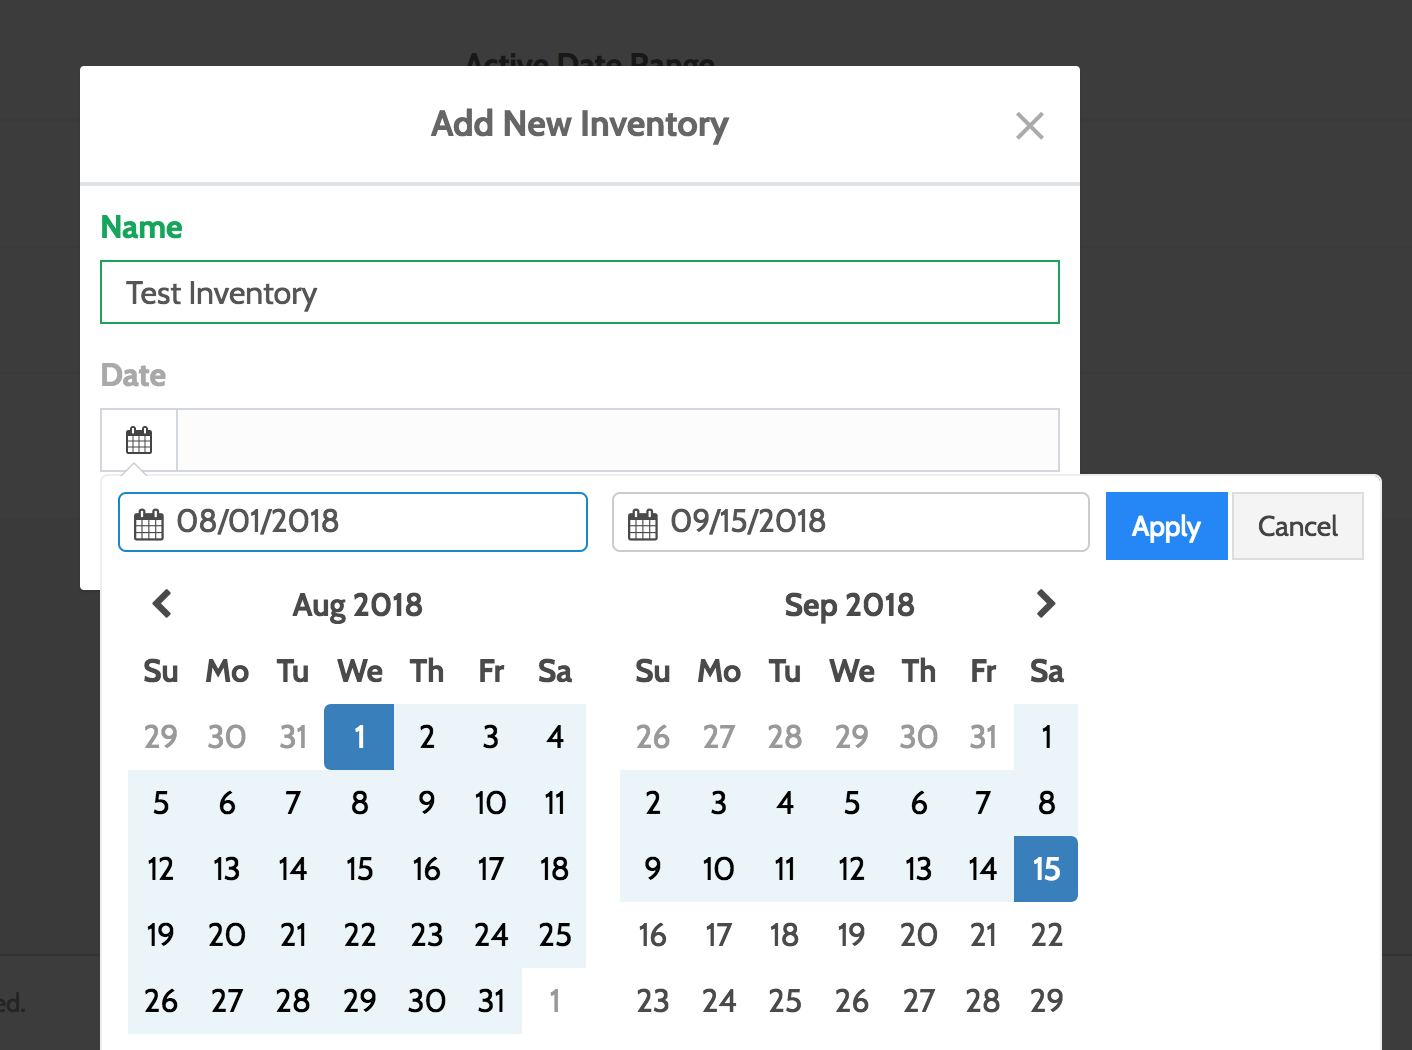Viewport: 1412px width, 1050px height.
Task: Select September 12 in the right calendar
Action: (x=851, y=869)
